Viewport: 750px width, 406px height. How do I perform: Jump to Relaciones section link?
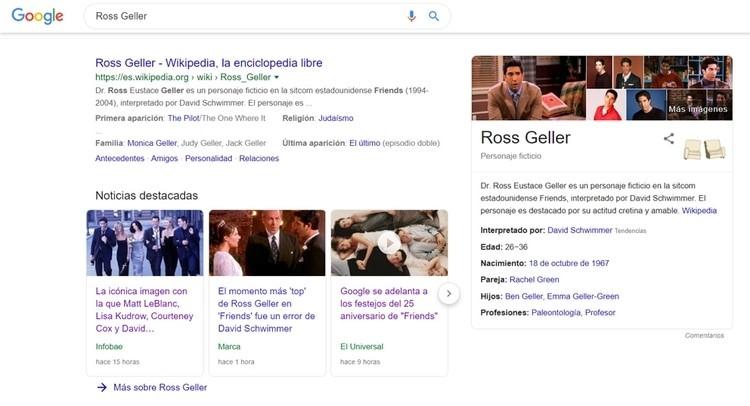coord(259,158)
